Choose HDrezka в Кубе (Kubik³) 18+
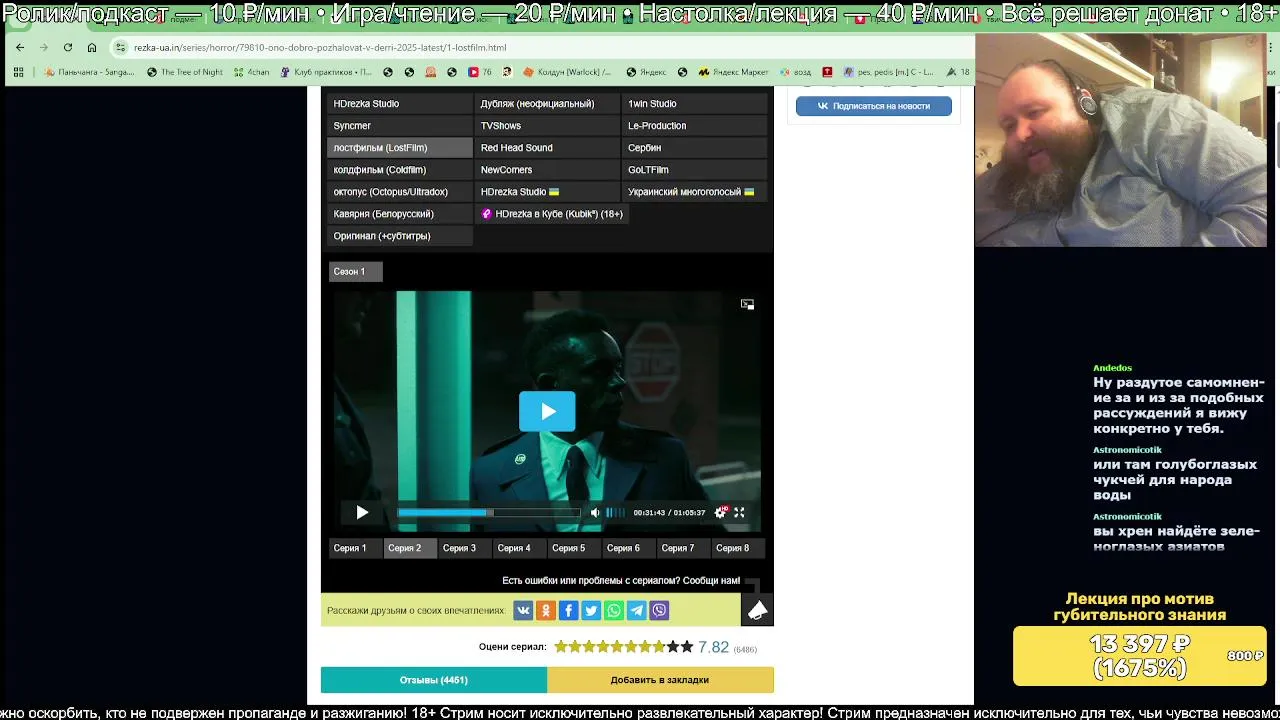Image resolution: width=1280 pixels, height=720 pixels. [x=552, y=214]
